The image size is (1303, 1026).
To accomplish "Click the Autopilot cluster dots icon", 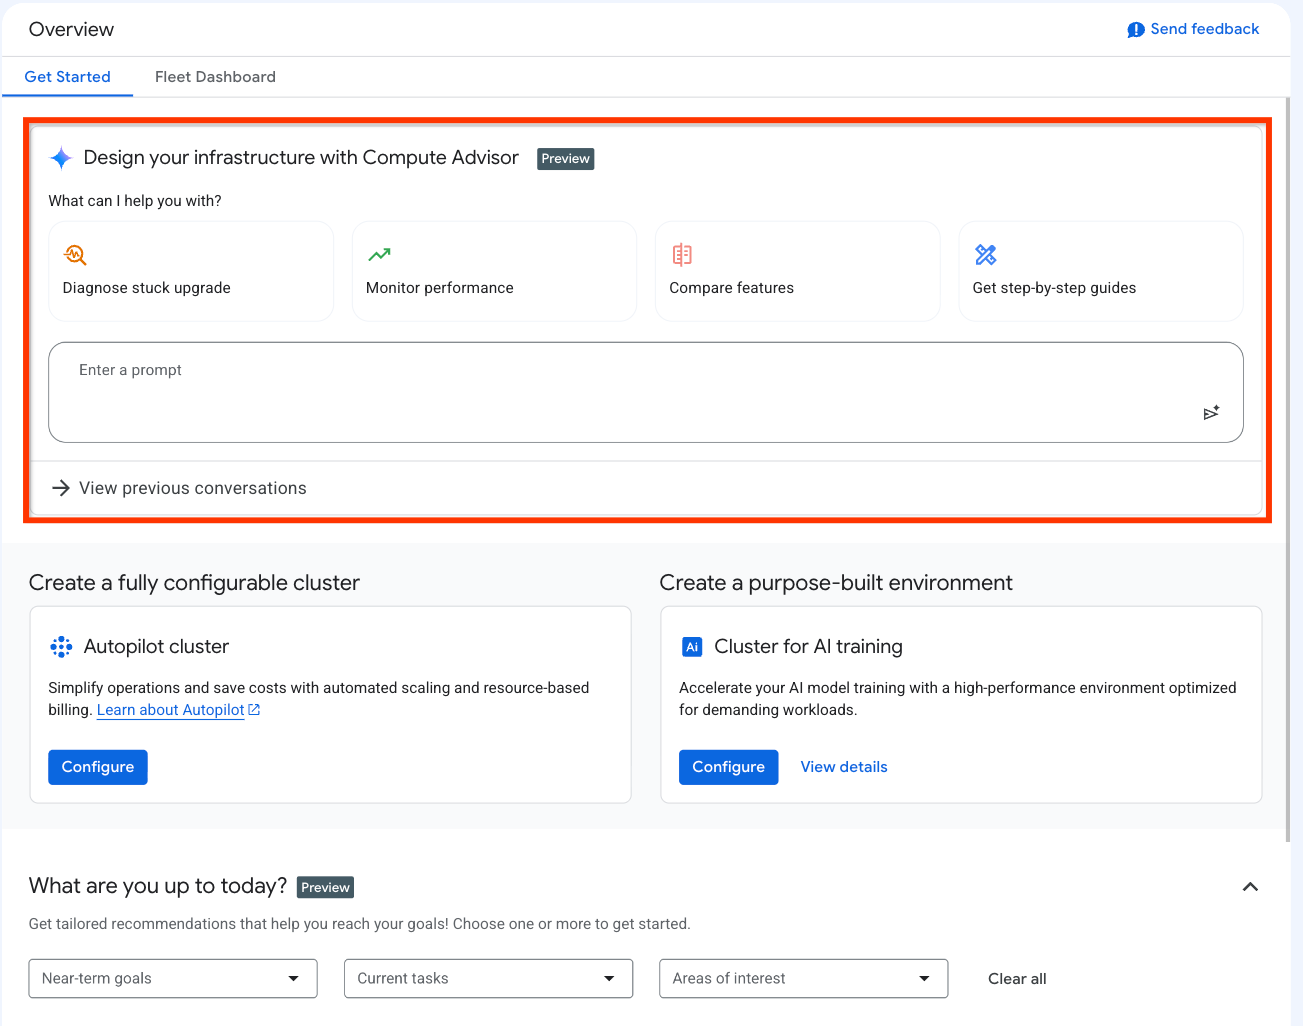I will pyautogui.click(x=61, y=647).
